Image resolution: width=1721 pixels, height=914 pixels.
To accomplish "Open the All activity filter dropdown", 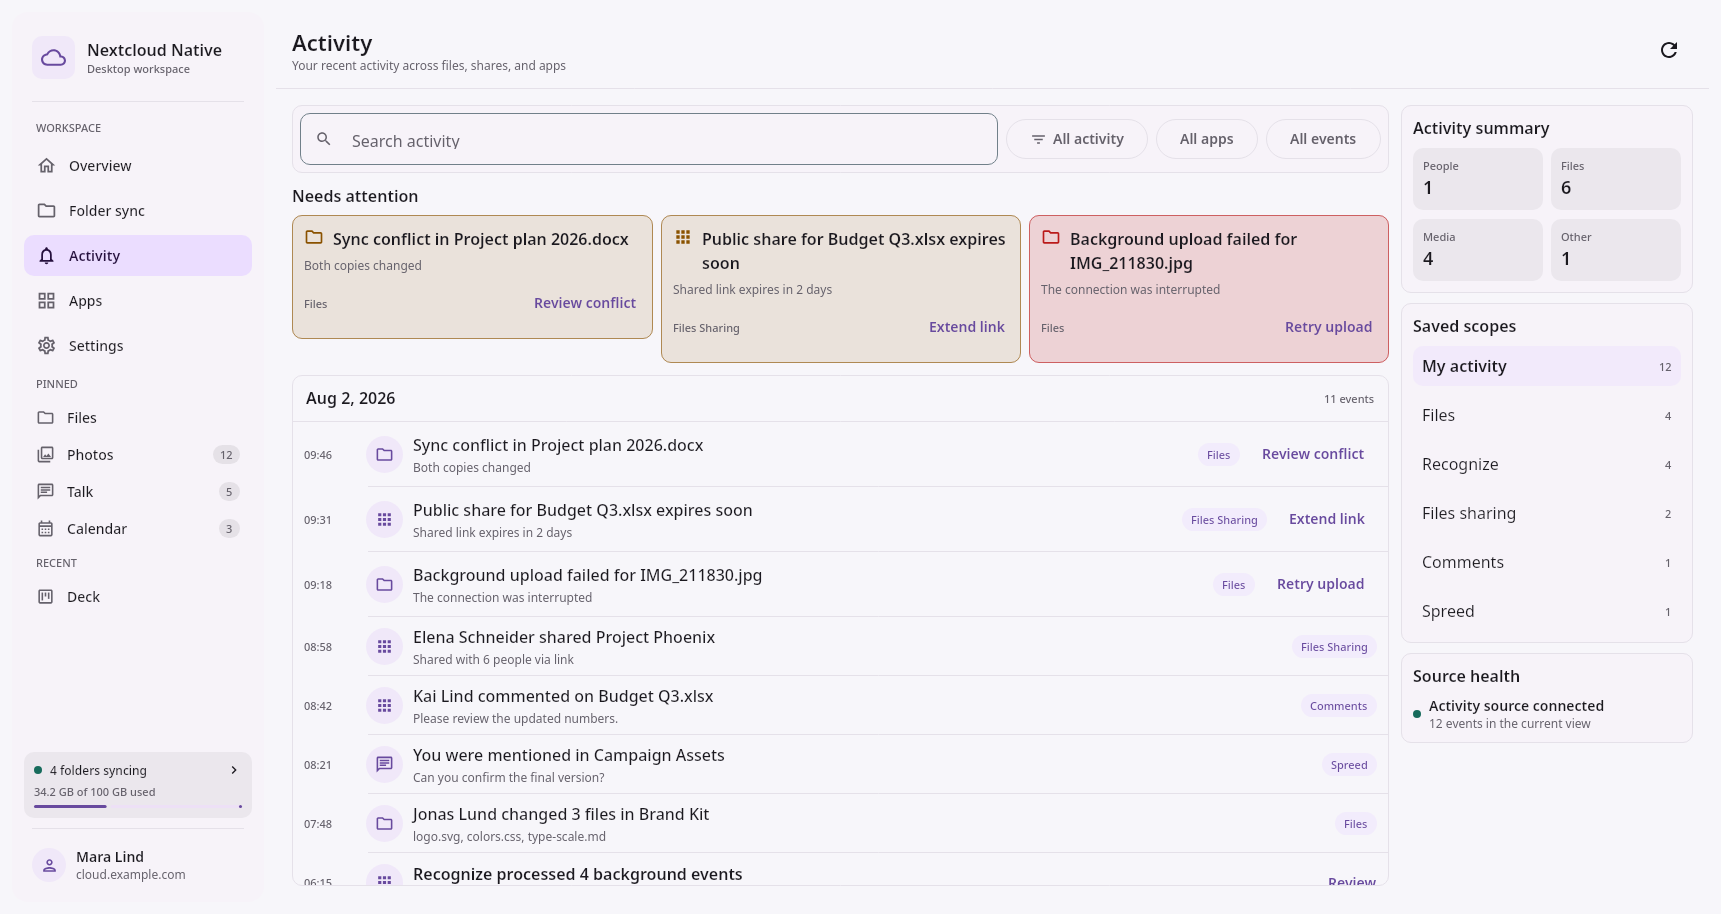I will [1077, 139].
